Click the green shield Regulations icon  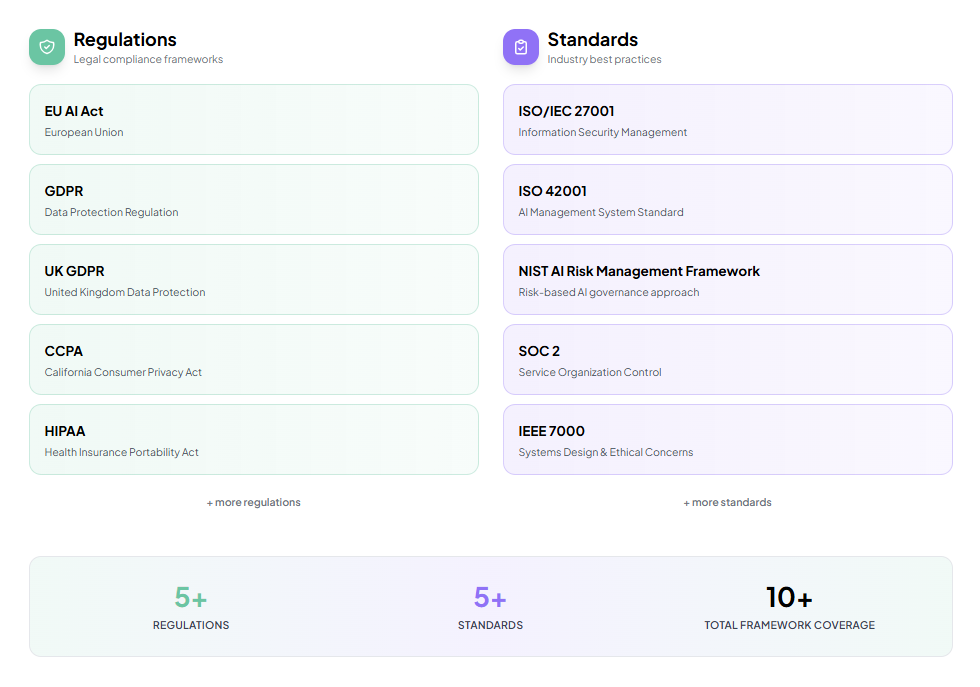47,47
